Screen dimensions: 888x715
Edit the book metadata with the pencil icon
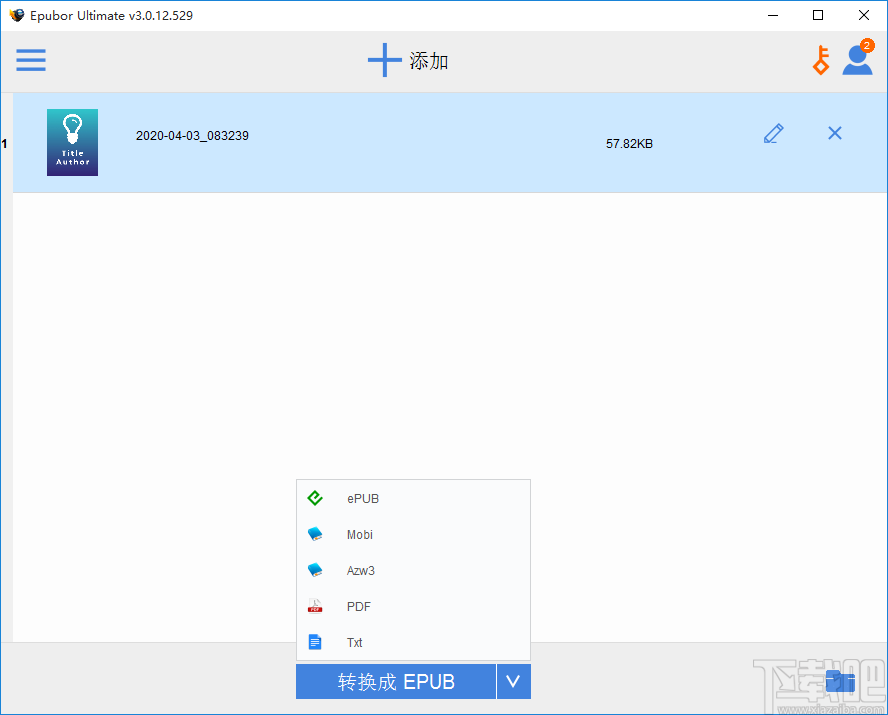click(773, 133)
